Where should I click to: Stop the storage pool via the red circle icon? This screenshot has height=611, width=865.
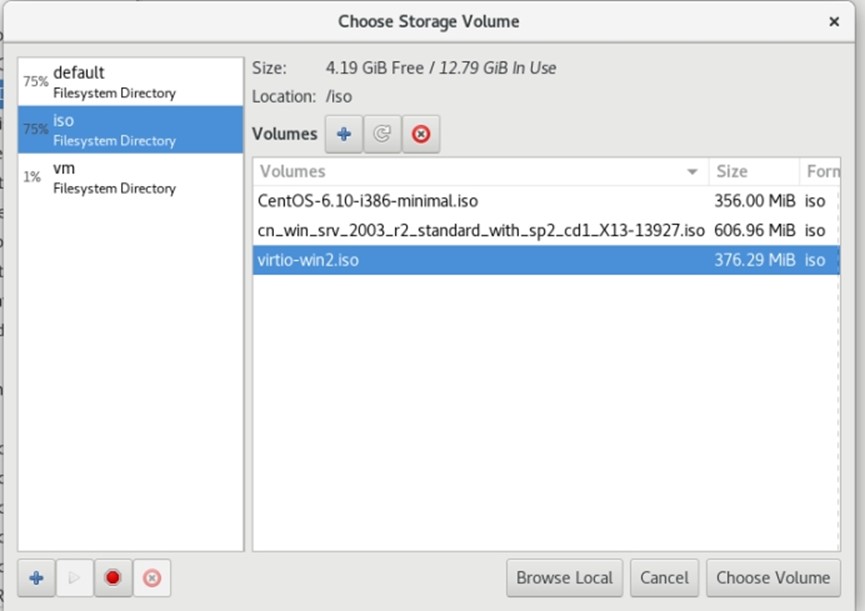click(x=113, y=577)
